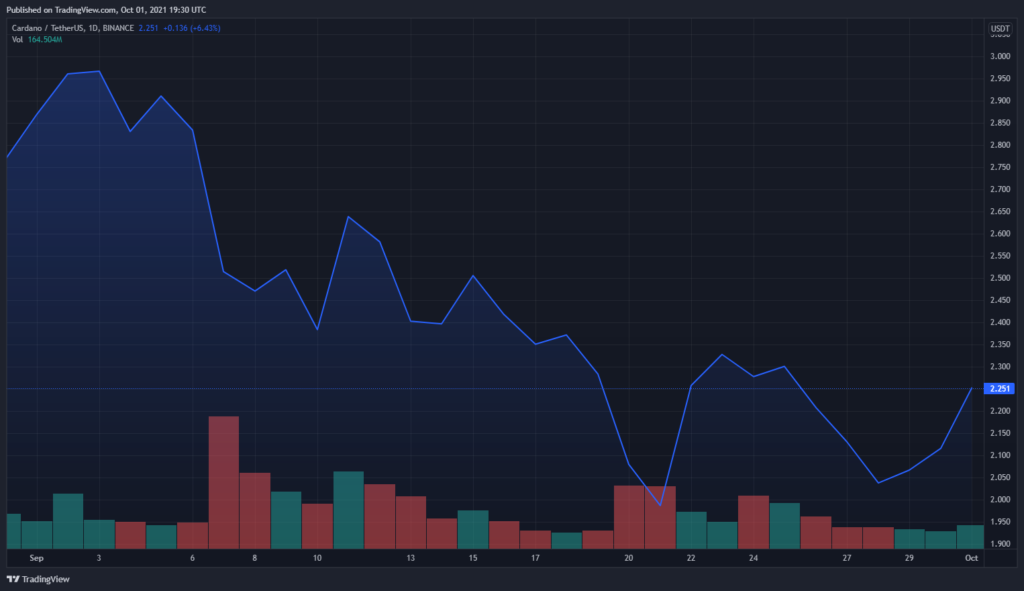Select the tallest red volume bar
The width and height of the screenshot is (1024, 591).
click(x=223, y=483)
